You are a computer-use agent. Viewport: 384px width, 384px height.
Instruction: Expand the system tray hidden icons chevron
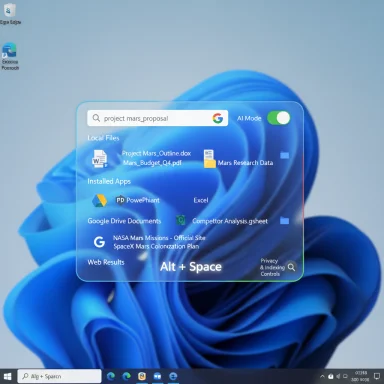tap(322, 377)
